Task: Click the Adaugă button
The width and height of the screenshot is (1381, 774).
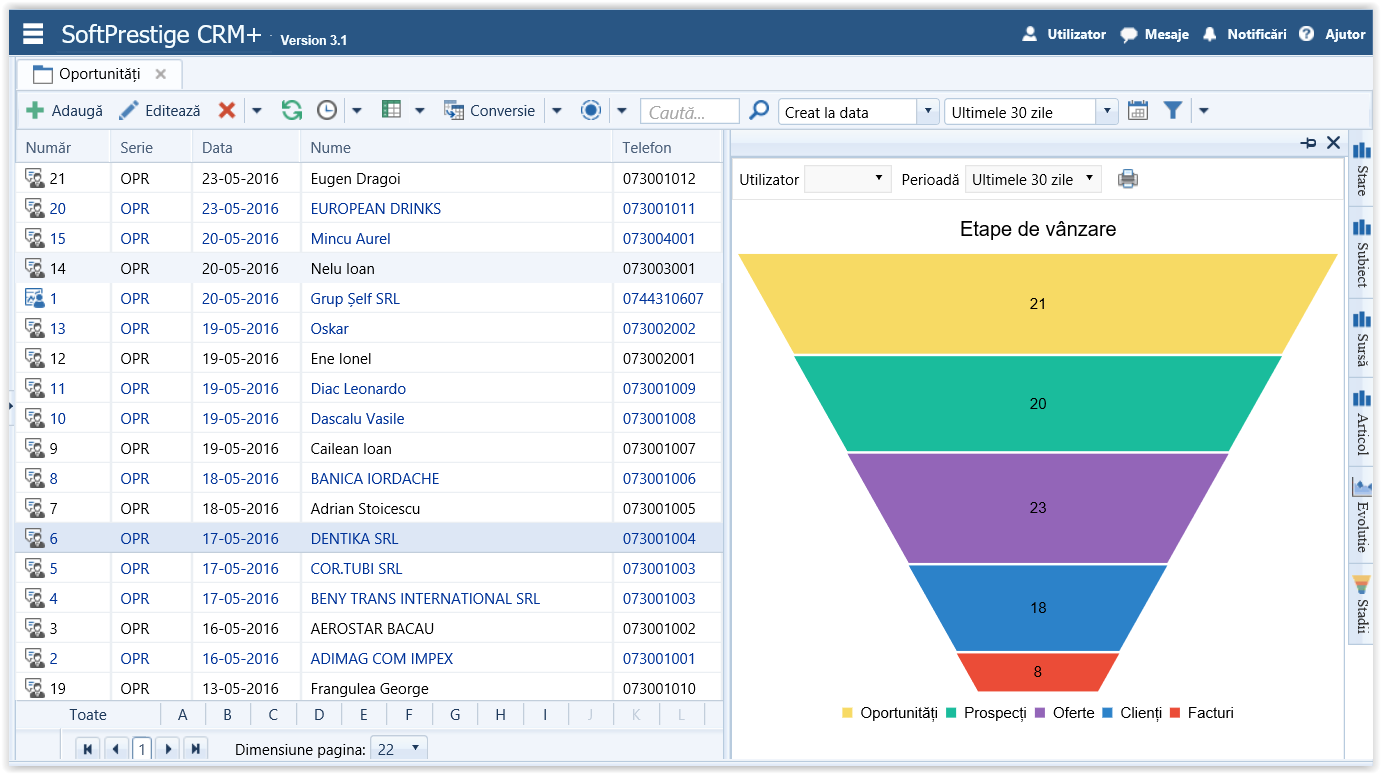Action: point(65,111)
